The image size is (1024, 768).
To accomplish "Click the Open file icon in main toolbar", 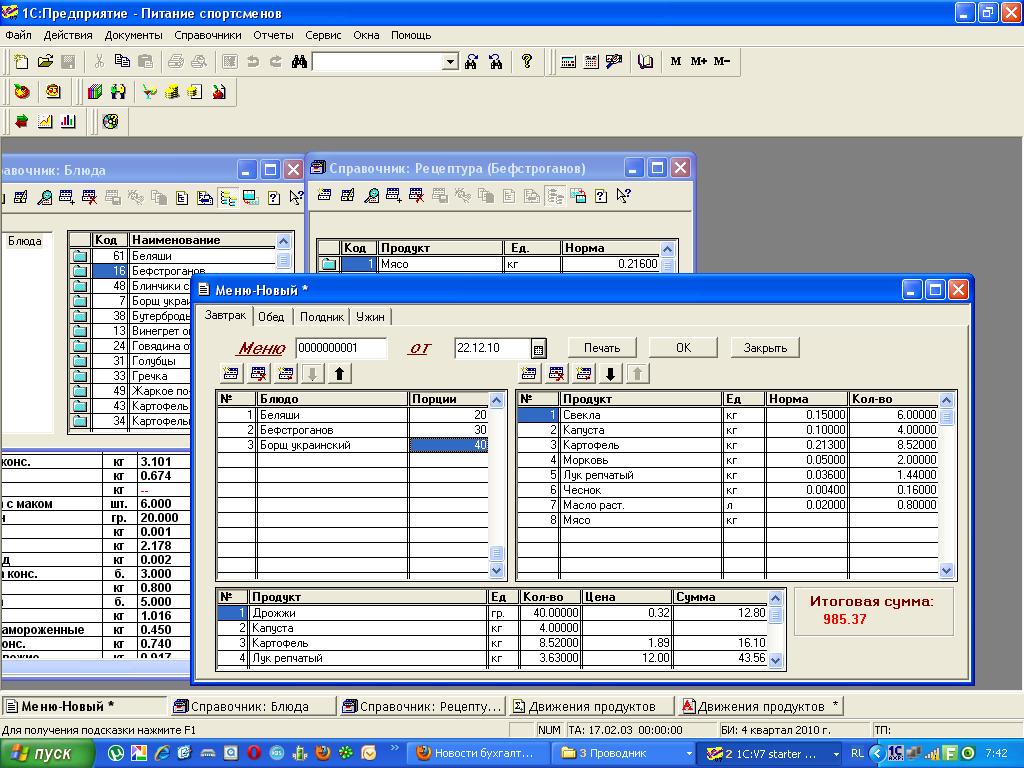I will pyautogui.click(x=45, y=61).
